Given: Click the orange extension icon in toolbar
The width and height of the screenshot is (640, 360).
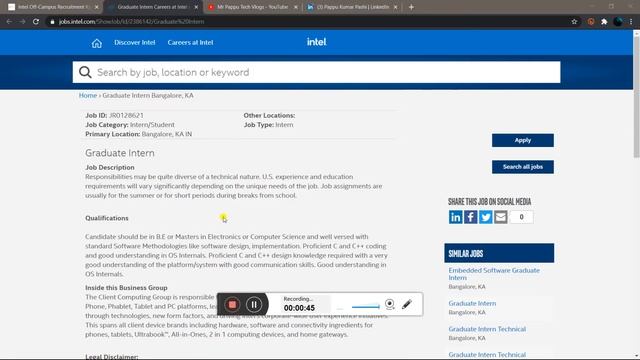Looking at the screenshot, I should 591,22.
